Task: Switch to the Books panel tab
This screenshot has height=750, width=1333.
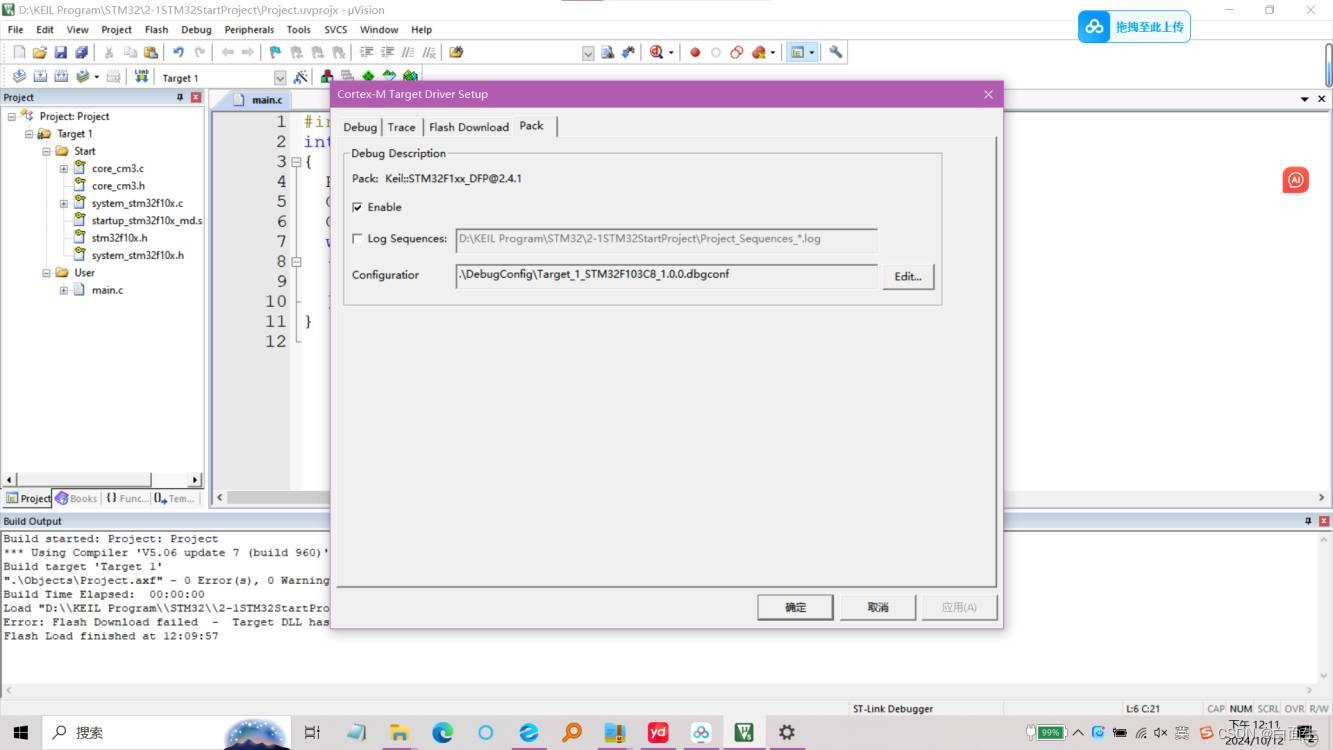Action: click(x=77, y=498)
